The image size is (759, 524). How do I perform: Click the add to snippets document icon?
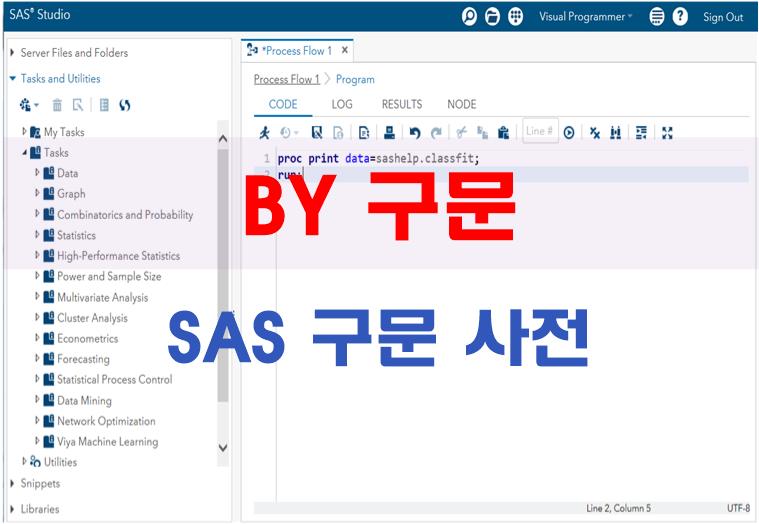point(364,132)
